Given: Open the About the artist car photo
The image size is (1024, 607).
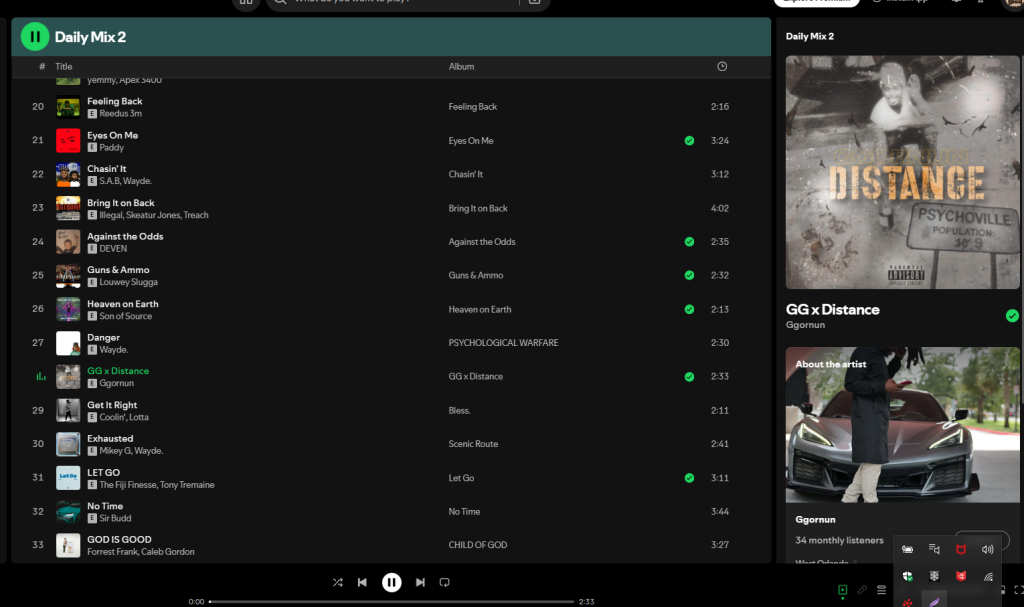Looking at the screenshot, I should [902, 425].
